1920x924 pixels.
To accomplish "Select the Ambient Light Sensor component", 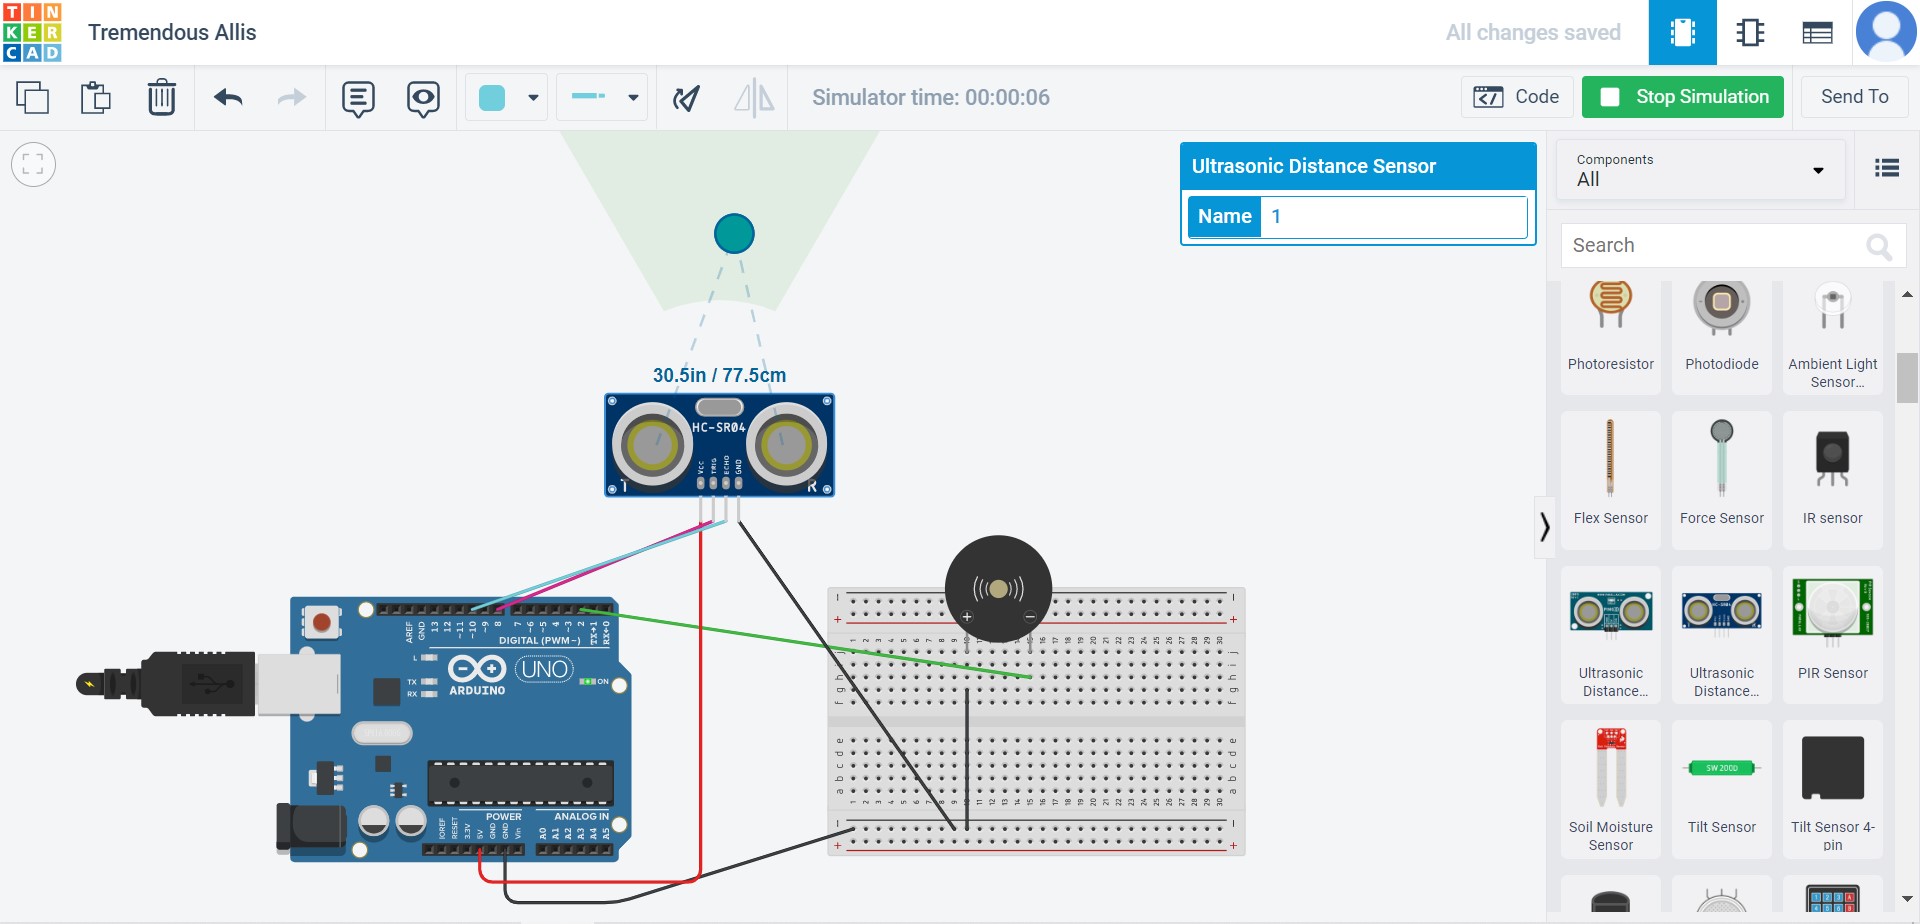I will (1832, 337).
